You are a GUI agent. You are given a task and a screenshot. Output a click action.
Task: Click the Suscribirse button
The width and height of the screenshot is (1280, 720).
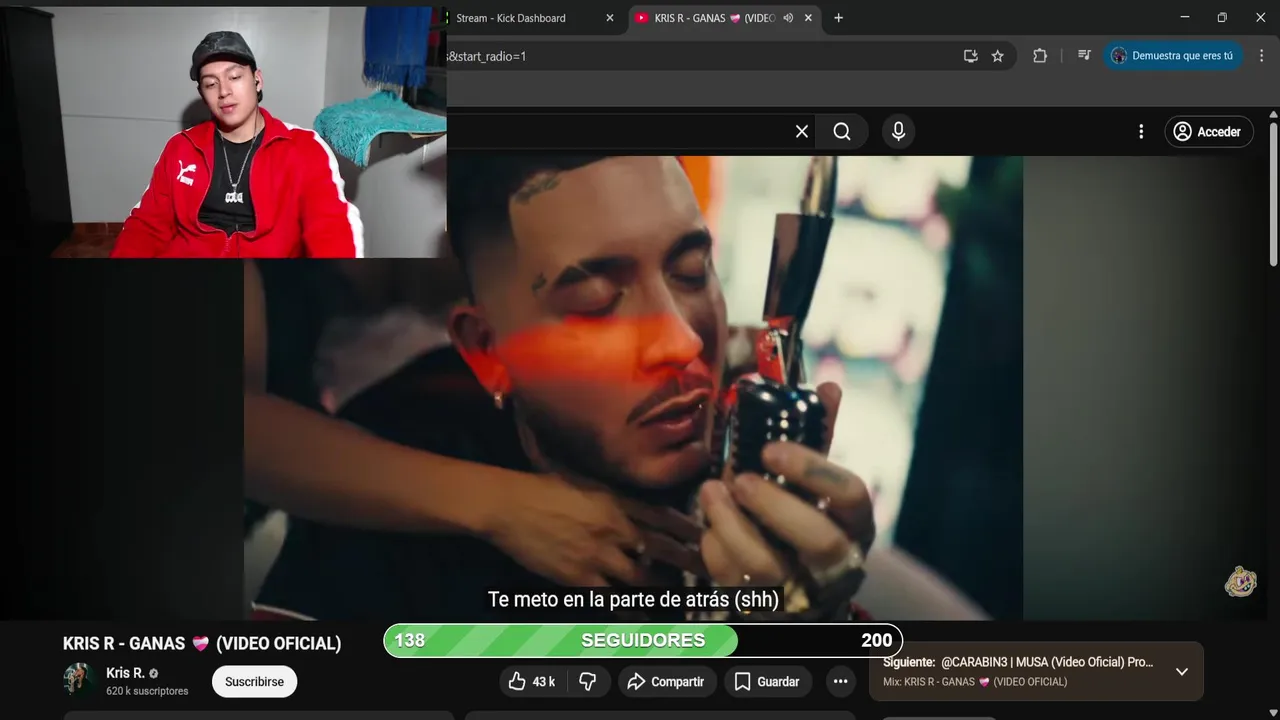coord(254,681)
